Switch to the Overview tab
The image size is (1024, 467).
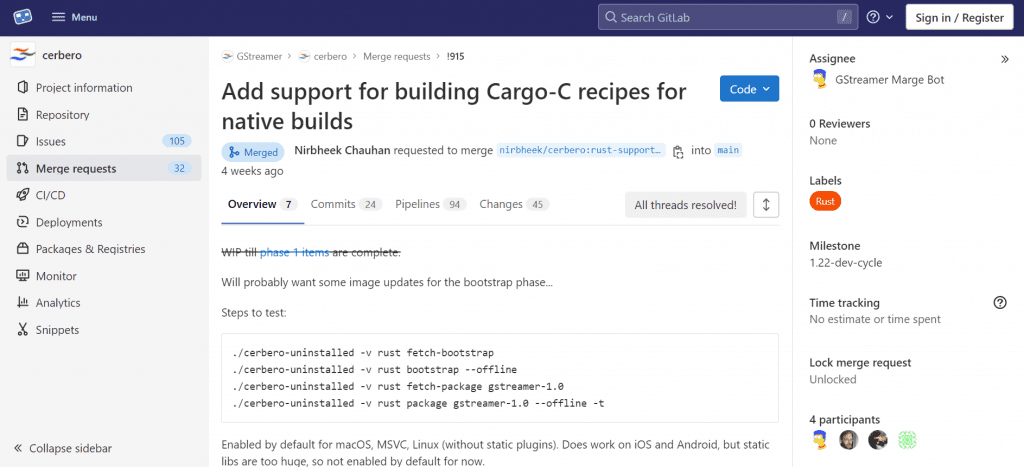(263, 204)
